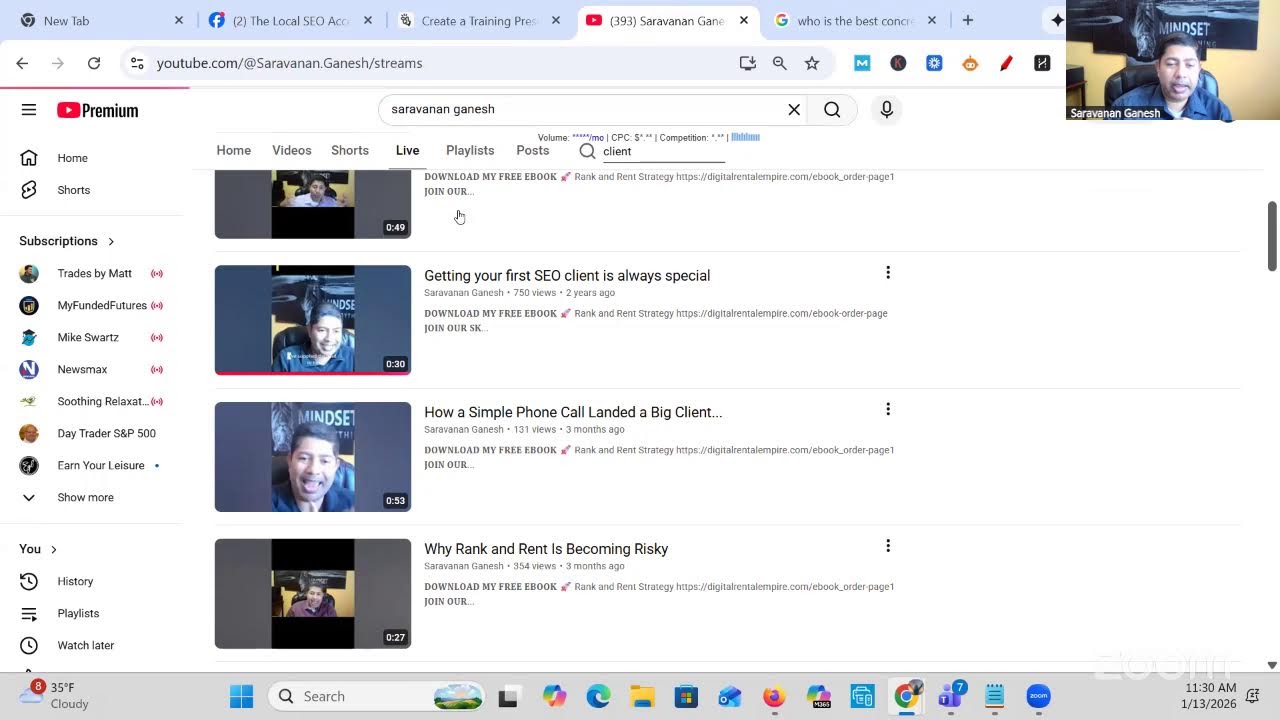
Task: Open the browser zoom magnifier icon
Action: [780, 63]
